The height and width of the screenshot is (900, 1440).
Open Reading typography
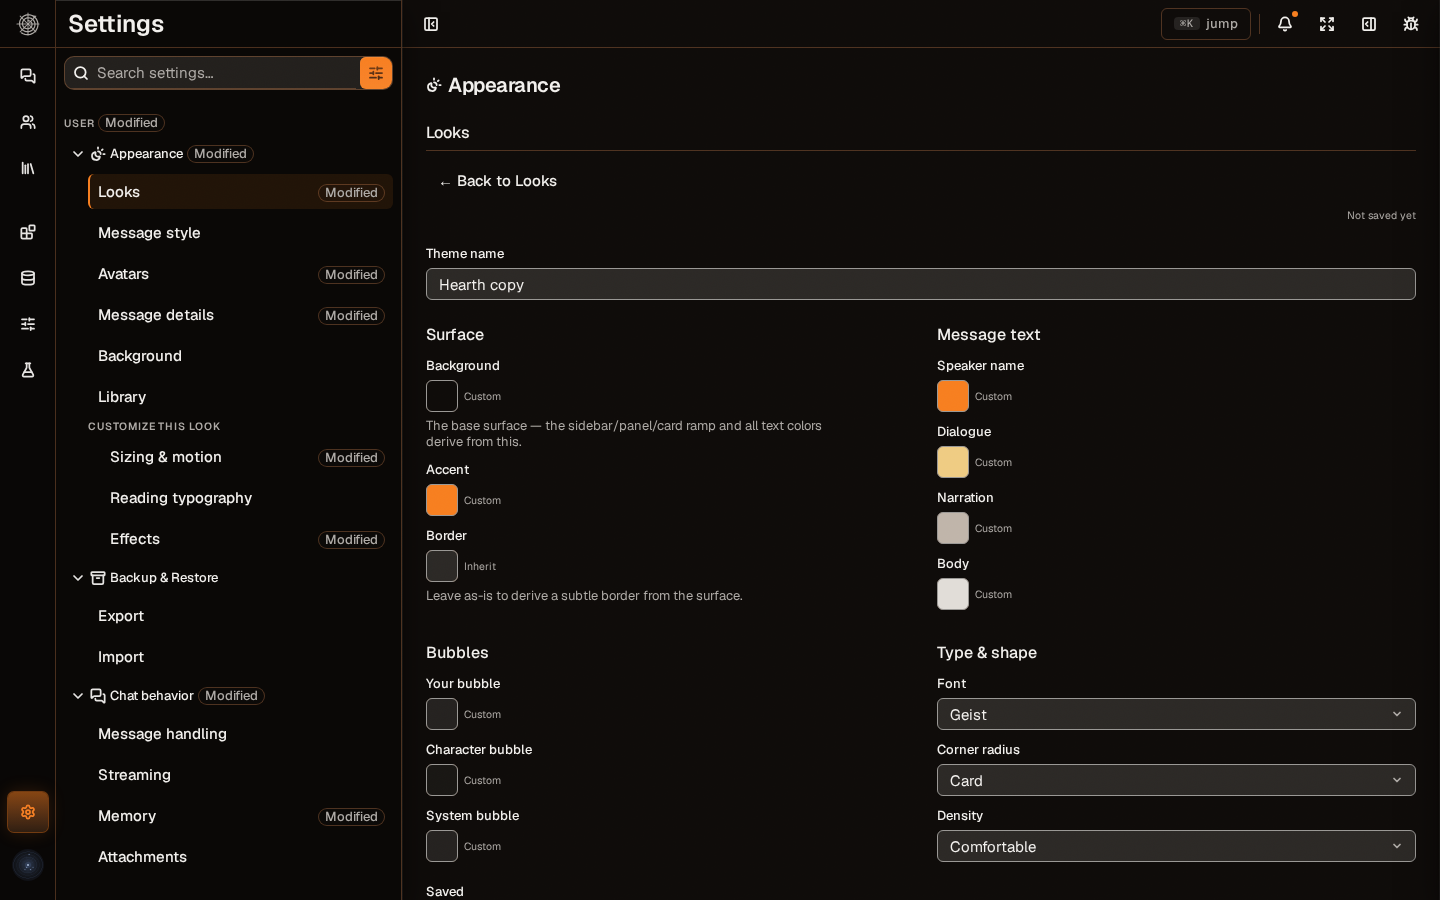pos(246,498)
